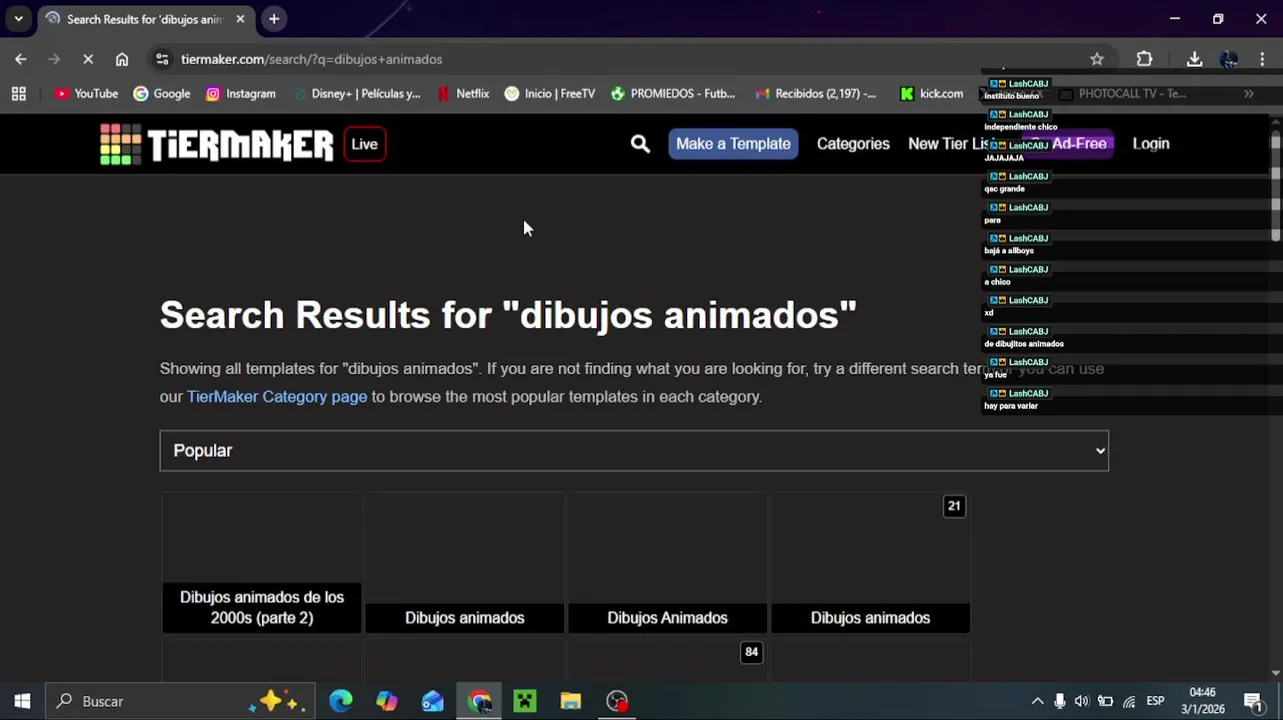Open the Netflix bookmark
Screen dimensions: 1283x720
pos(463,94)
